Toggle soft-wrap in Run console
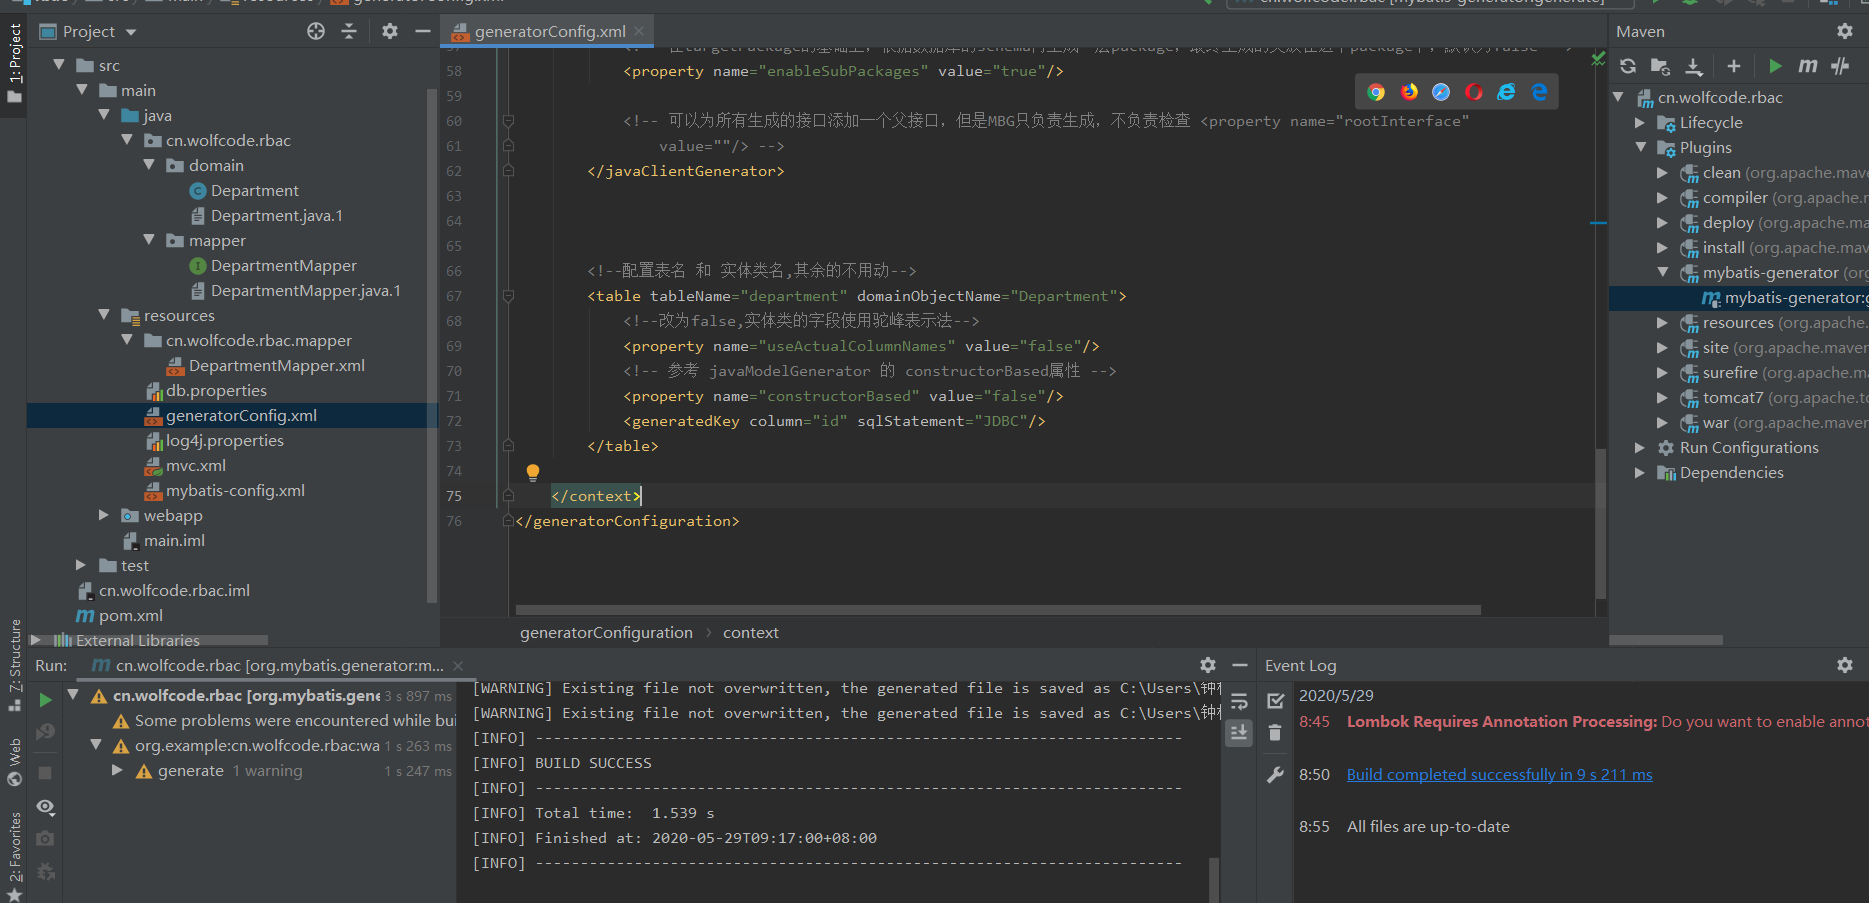Image resolution: width=1869 pixels, height=903 pixels. (x=1239, y=701)
